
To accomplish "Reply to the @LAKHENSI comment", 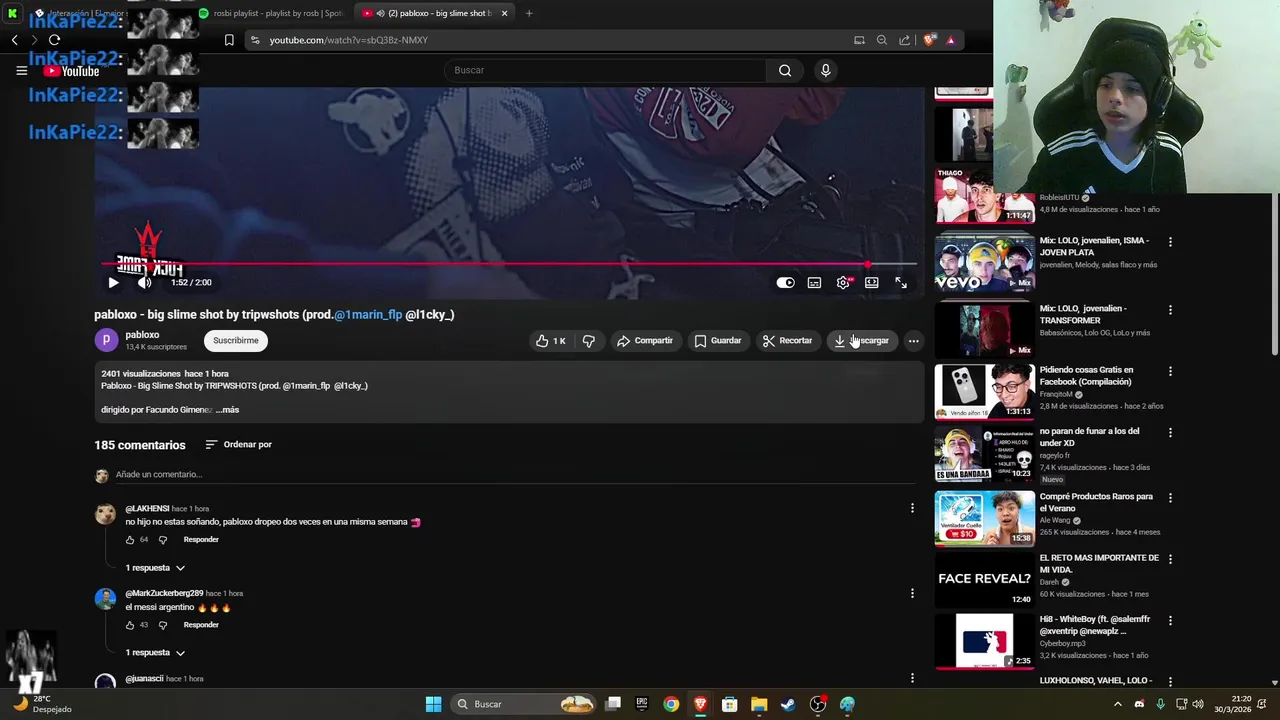I will tap(201, 540).
